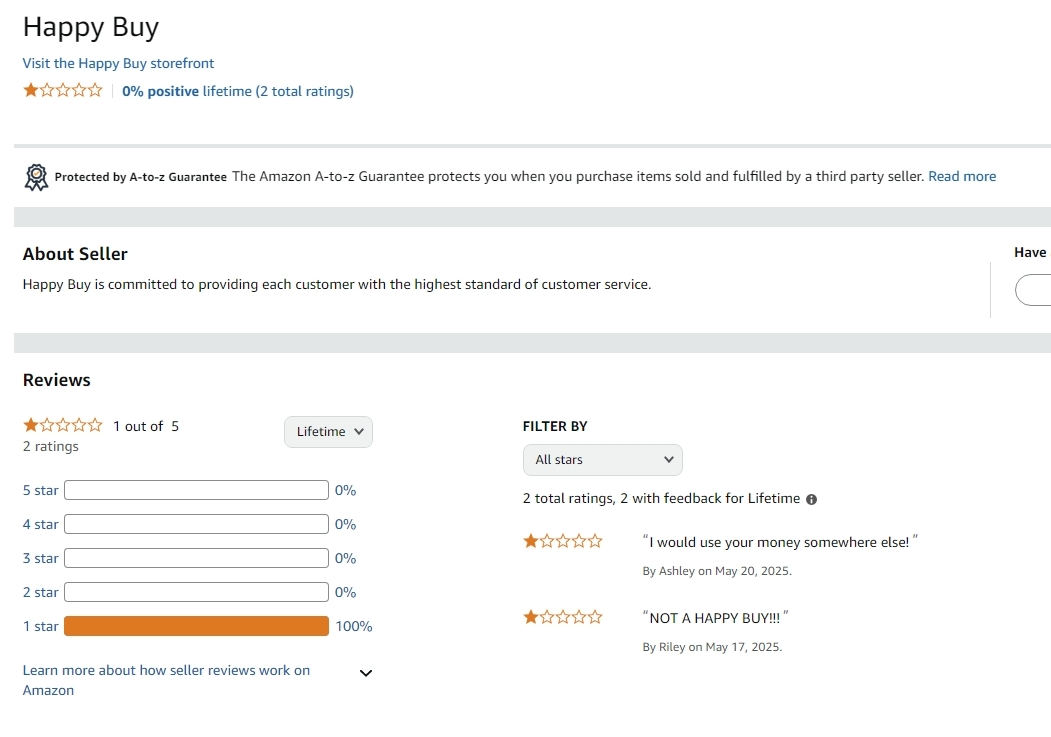Select the 3 star rating bar

[x=196, y=558]
